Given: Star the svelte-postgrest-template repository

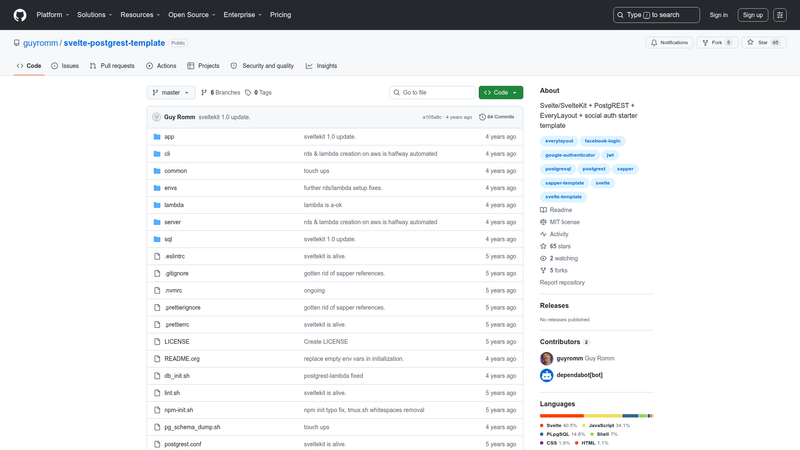Looking at the screenshot, I should pyautogui.click(x=764, y=43).
